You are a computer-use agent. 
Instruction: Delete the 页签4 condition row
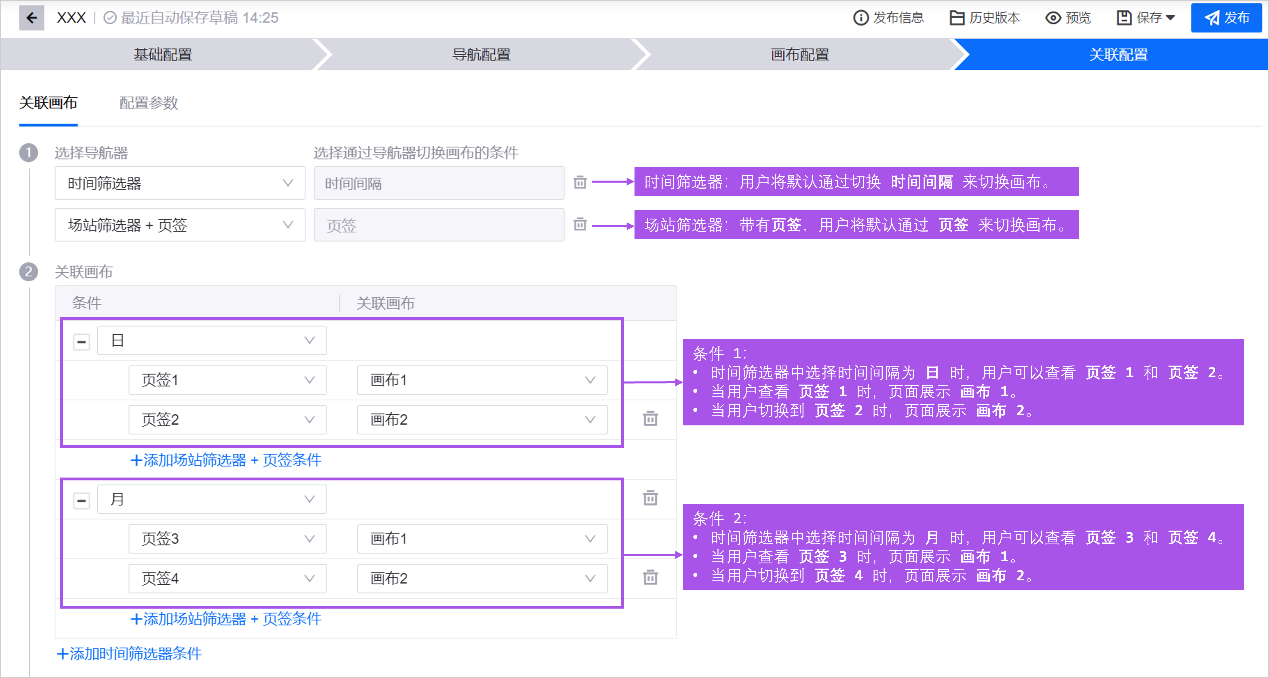650,577
